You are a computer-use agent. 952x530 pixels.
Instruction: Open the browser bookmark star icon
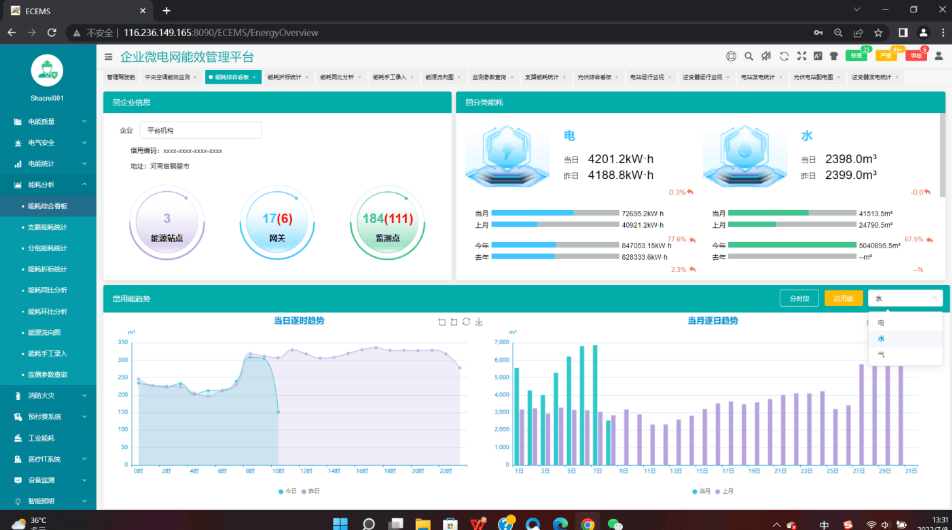(877, 32)
